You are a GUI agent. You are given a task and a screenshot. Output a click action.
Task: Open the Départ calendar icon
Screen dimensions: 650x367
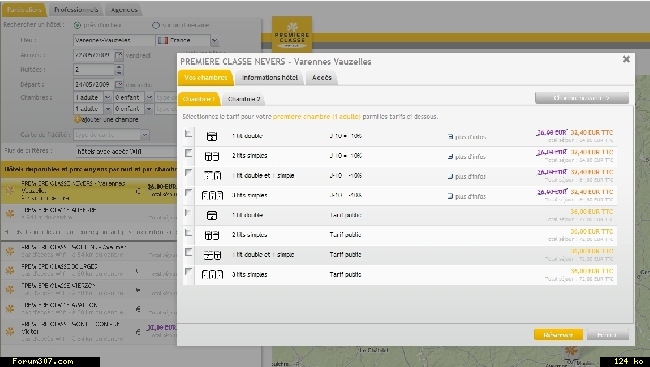[119, 84]
